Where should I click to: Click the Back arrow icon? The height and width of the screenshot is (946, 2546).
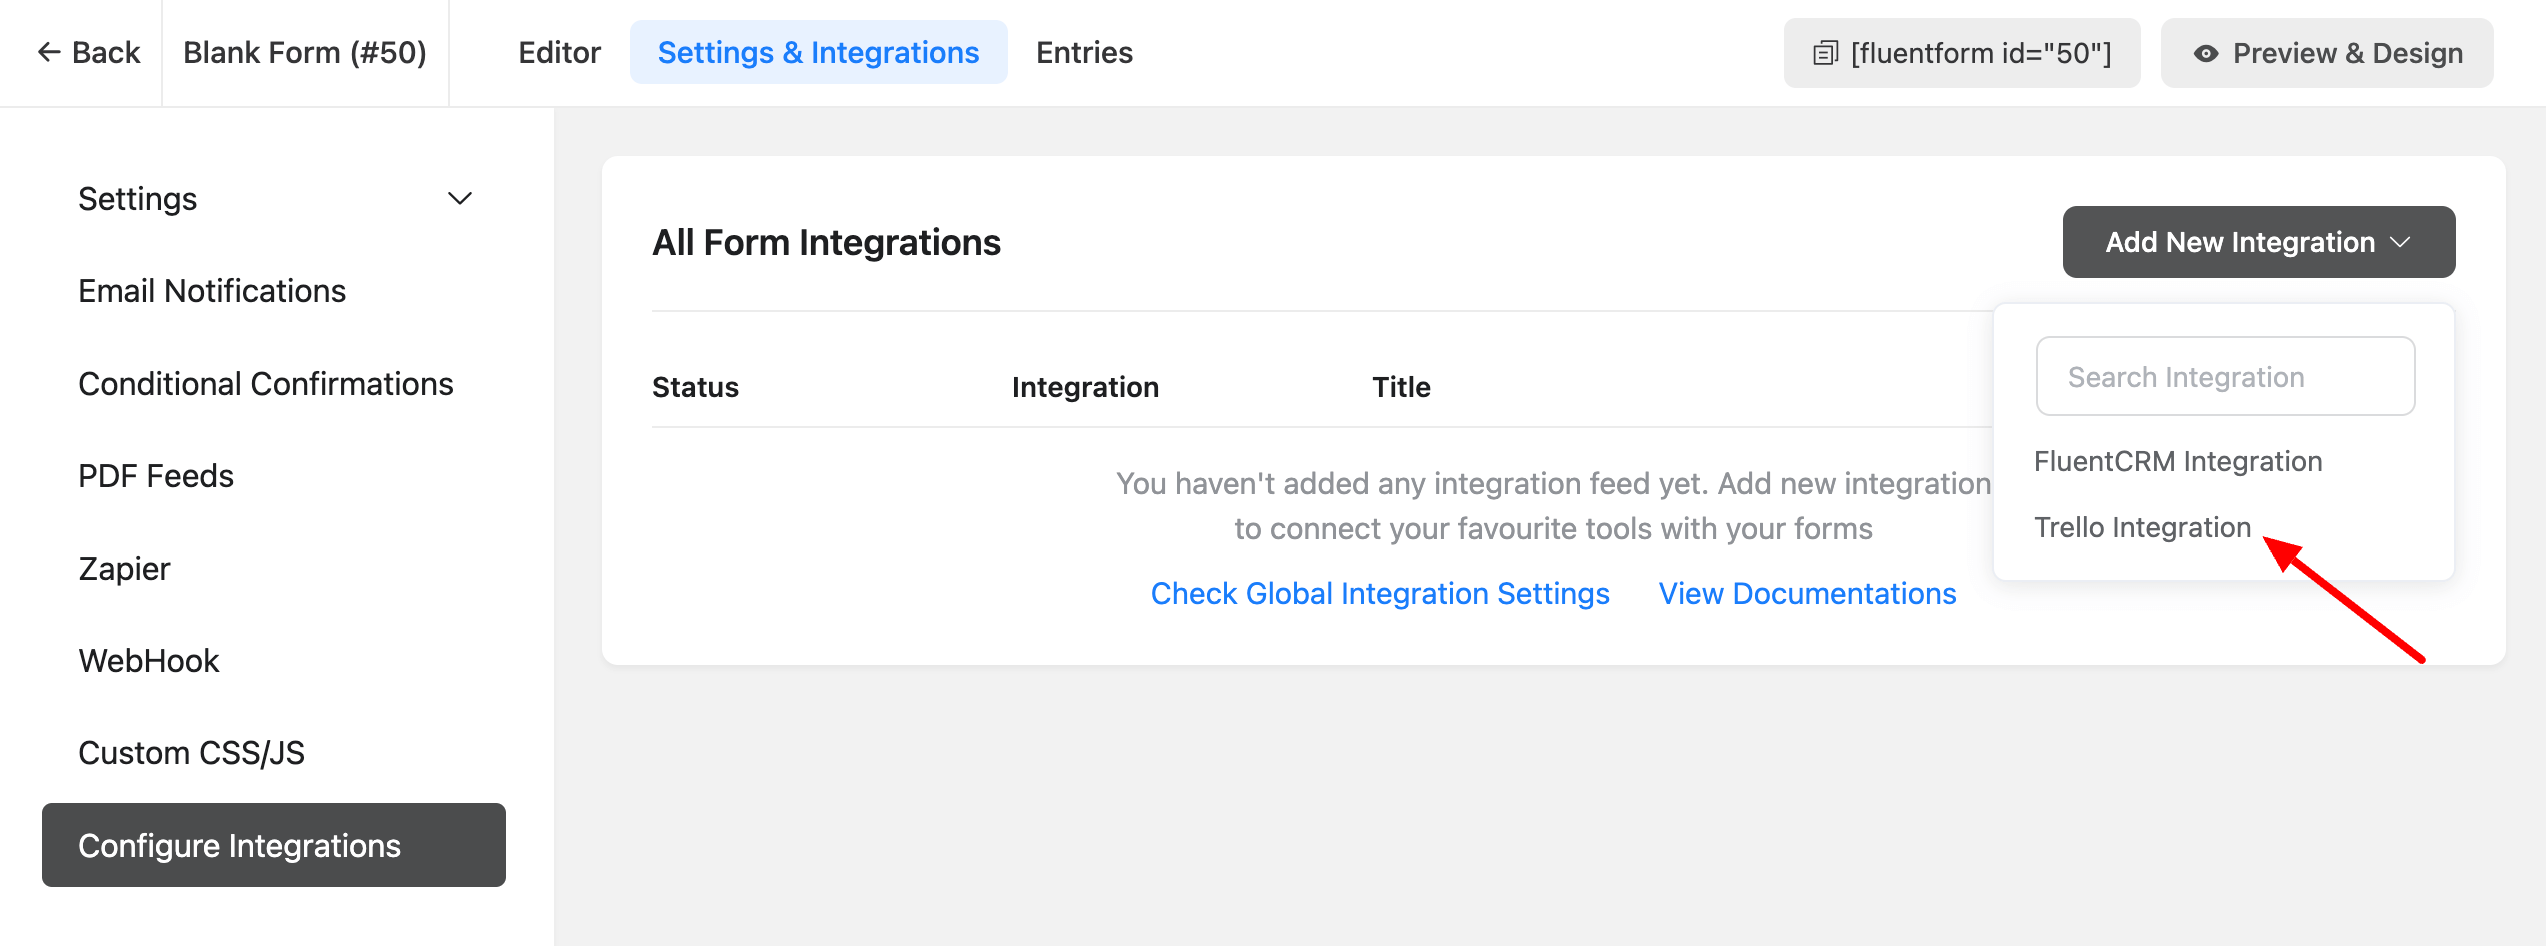click(x=48, y=52)
